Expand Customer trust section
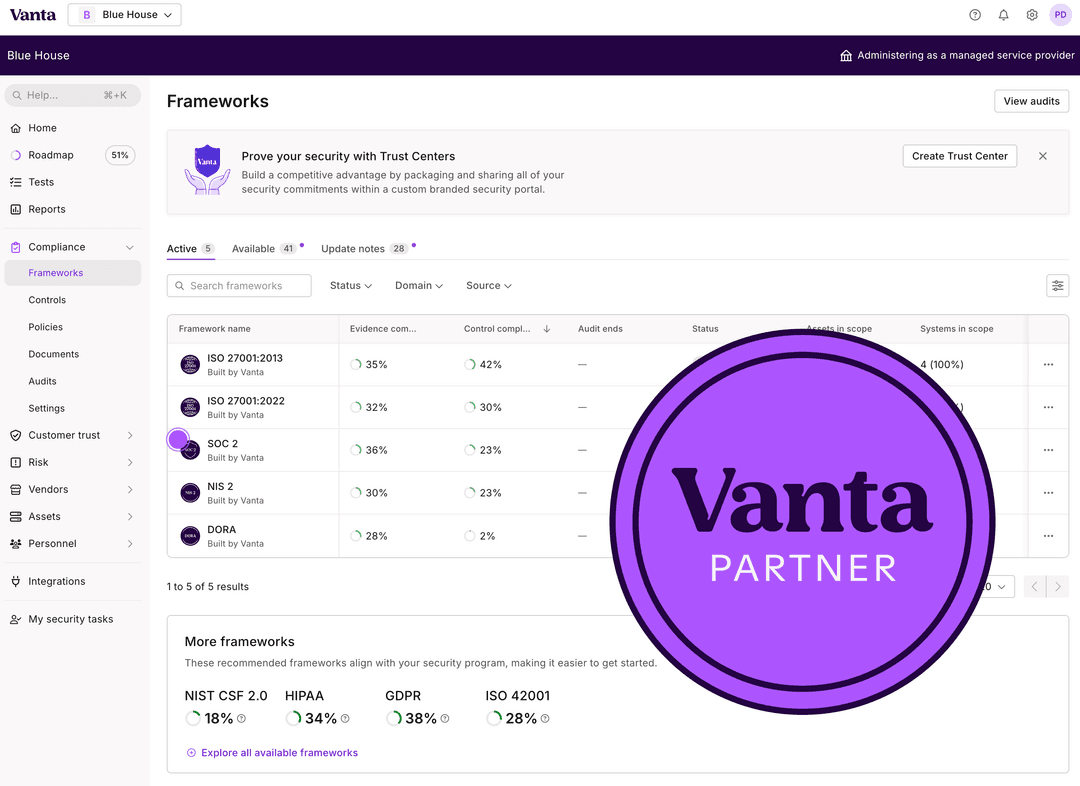The width and height of the screenshot is (1080, 786). coord(130,435)
